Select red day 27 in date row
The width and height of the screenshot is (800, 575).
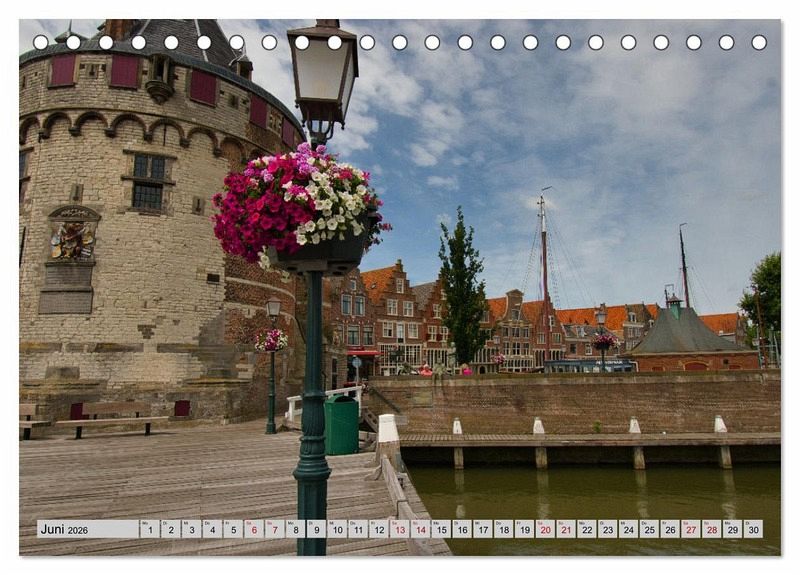[691, 529]
